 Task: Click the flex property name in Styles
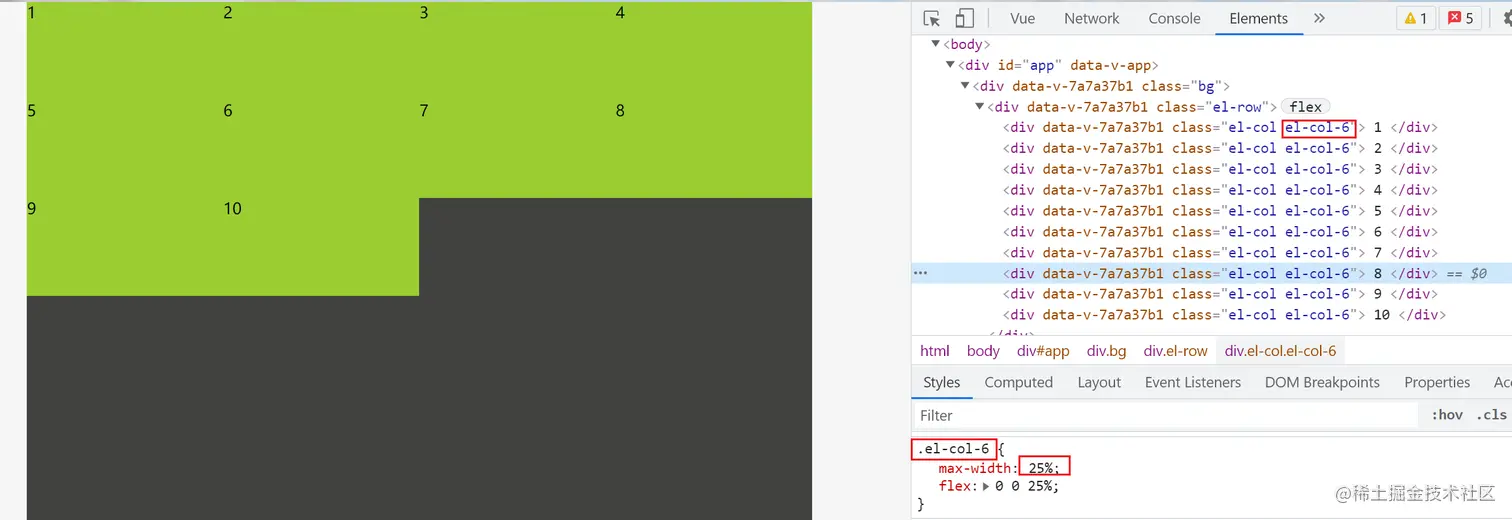[x=955, y=486]
